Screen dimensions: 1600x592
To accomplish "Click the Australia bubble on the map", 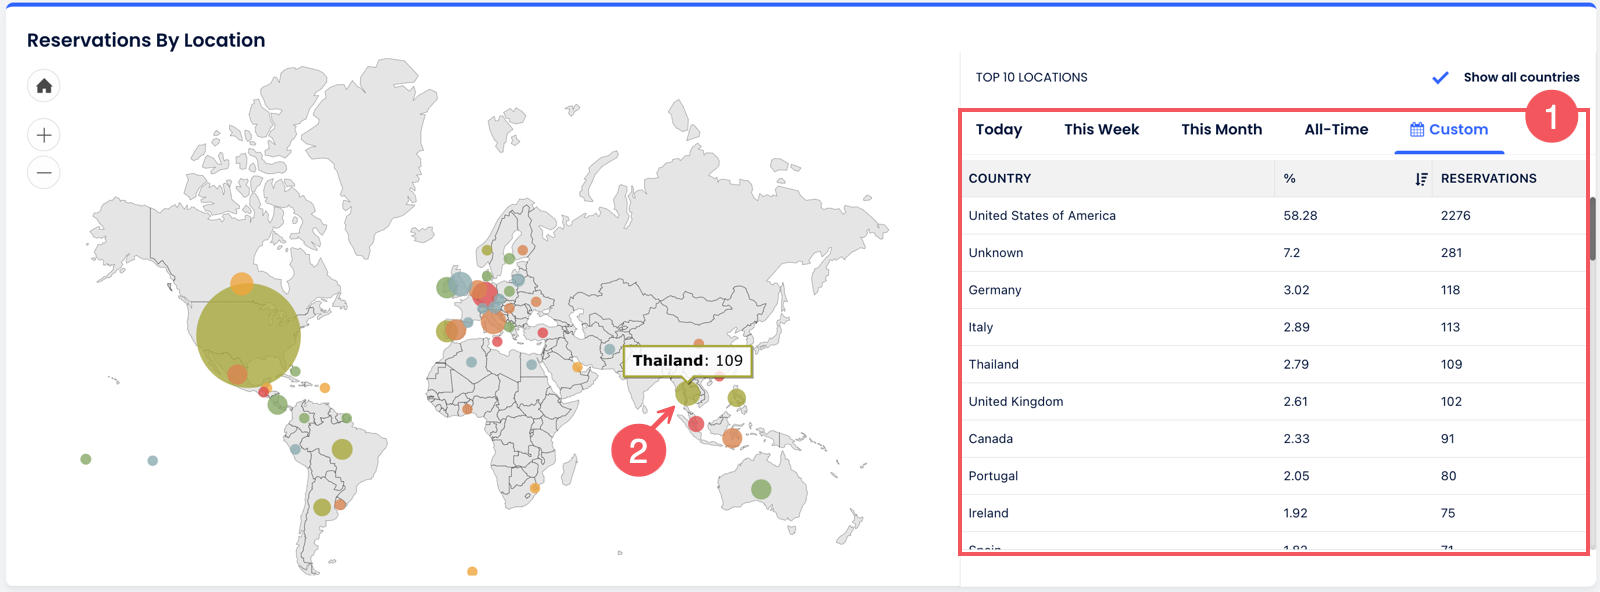I will (x=761, y=489).
